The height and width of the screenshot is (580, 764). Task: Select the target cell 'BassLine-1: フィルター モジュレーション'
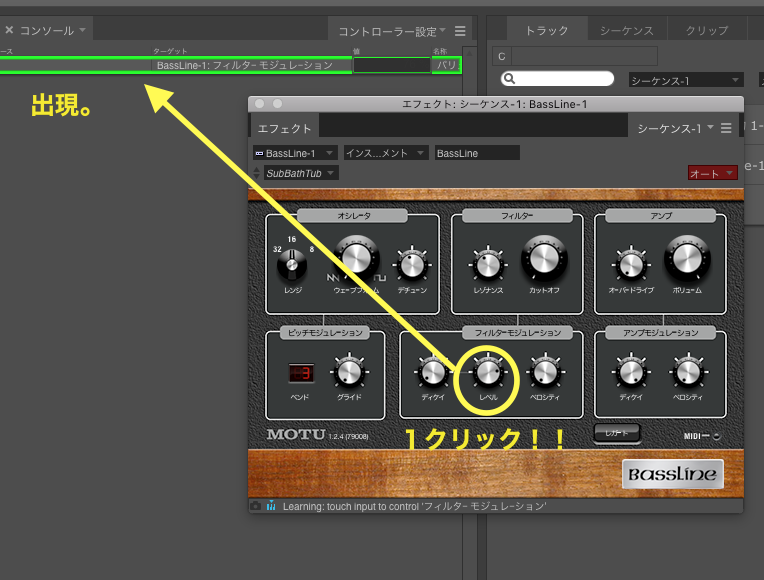point(252,65)
